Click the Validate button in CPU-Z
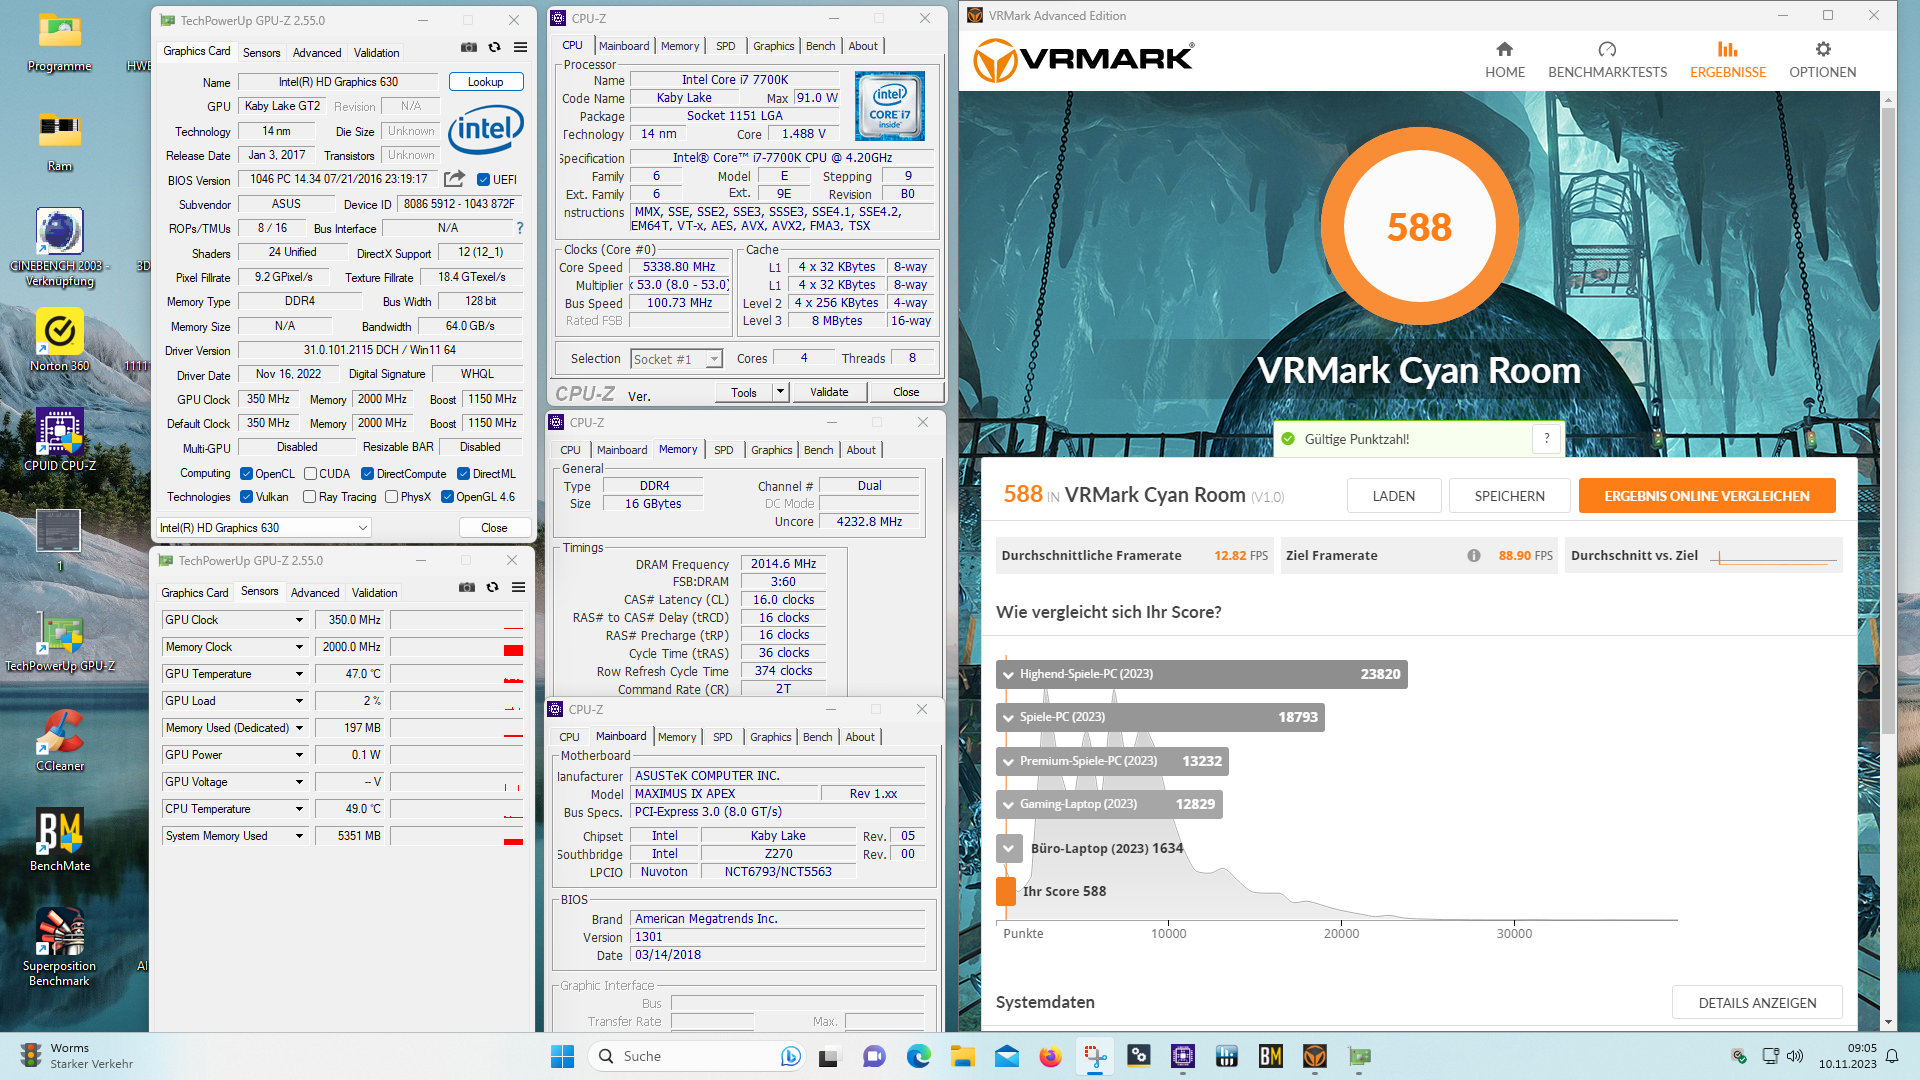The height and width of the screenshot is (1080, 1920). click(829, 392)
